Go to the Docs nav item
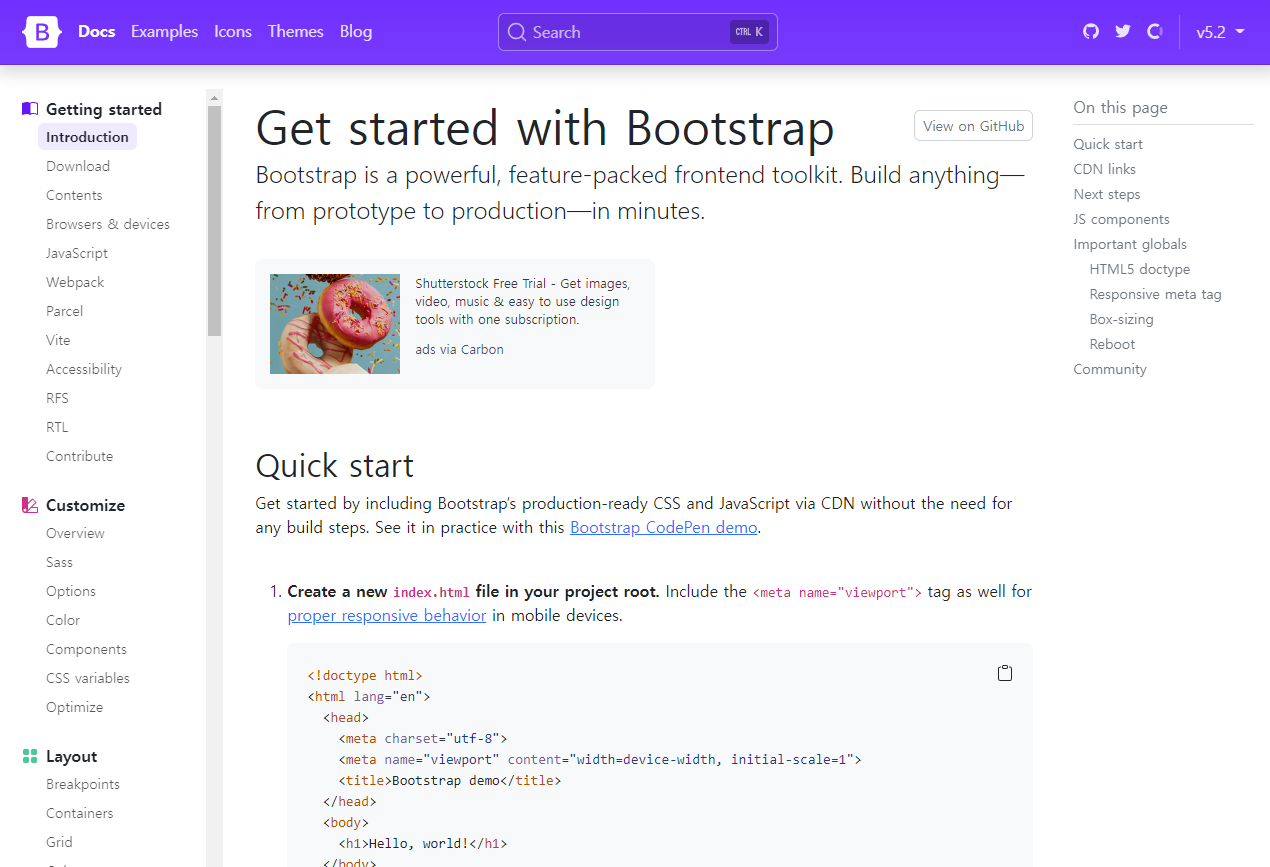The image size is (1270, 867). pos(97,32)
